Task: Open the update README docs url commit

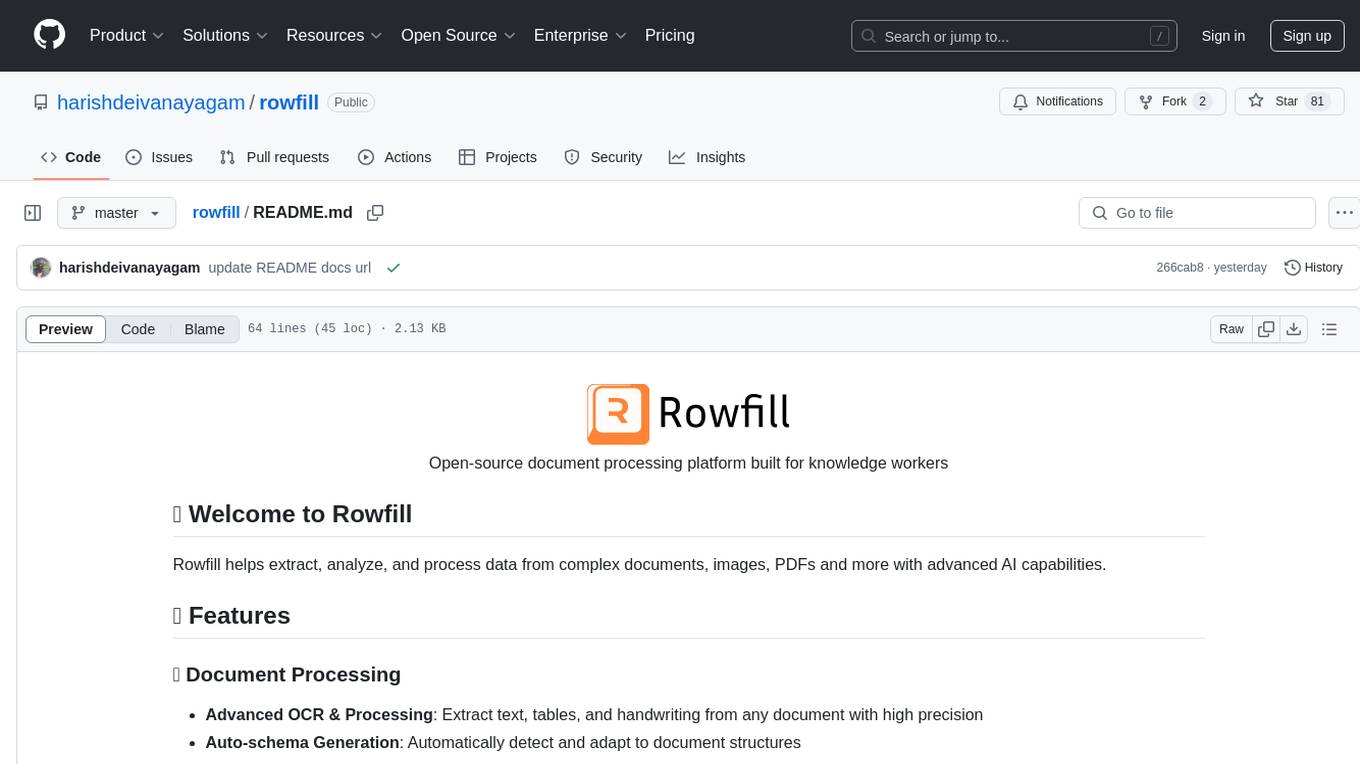Action: point(290,268)
